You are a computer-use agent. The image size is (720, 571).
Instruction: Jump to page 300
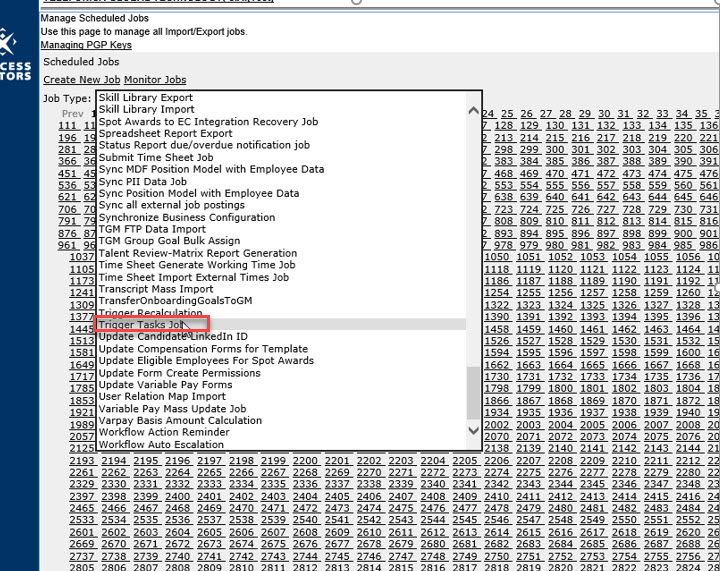555,150
